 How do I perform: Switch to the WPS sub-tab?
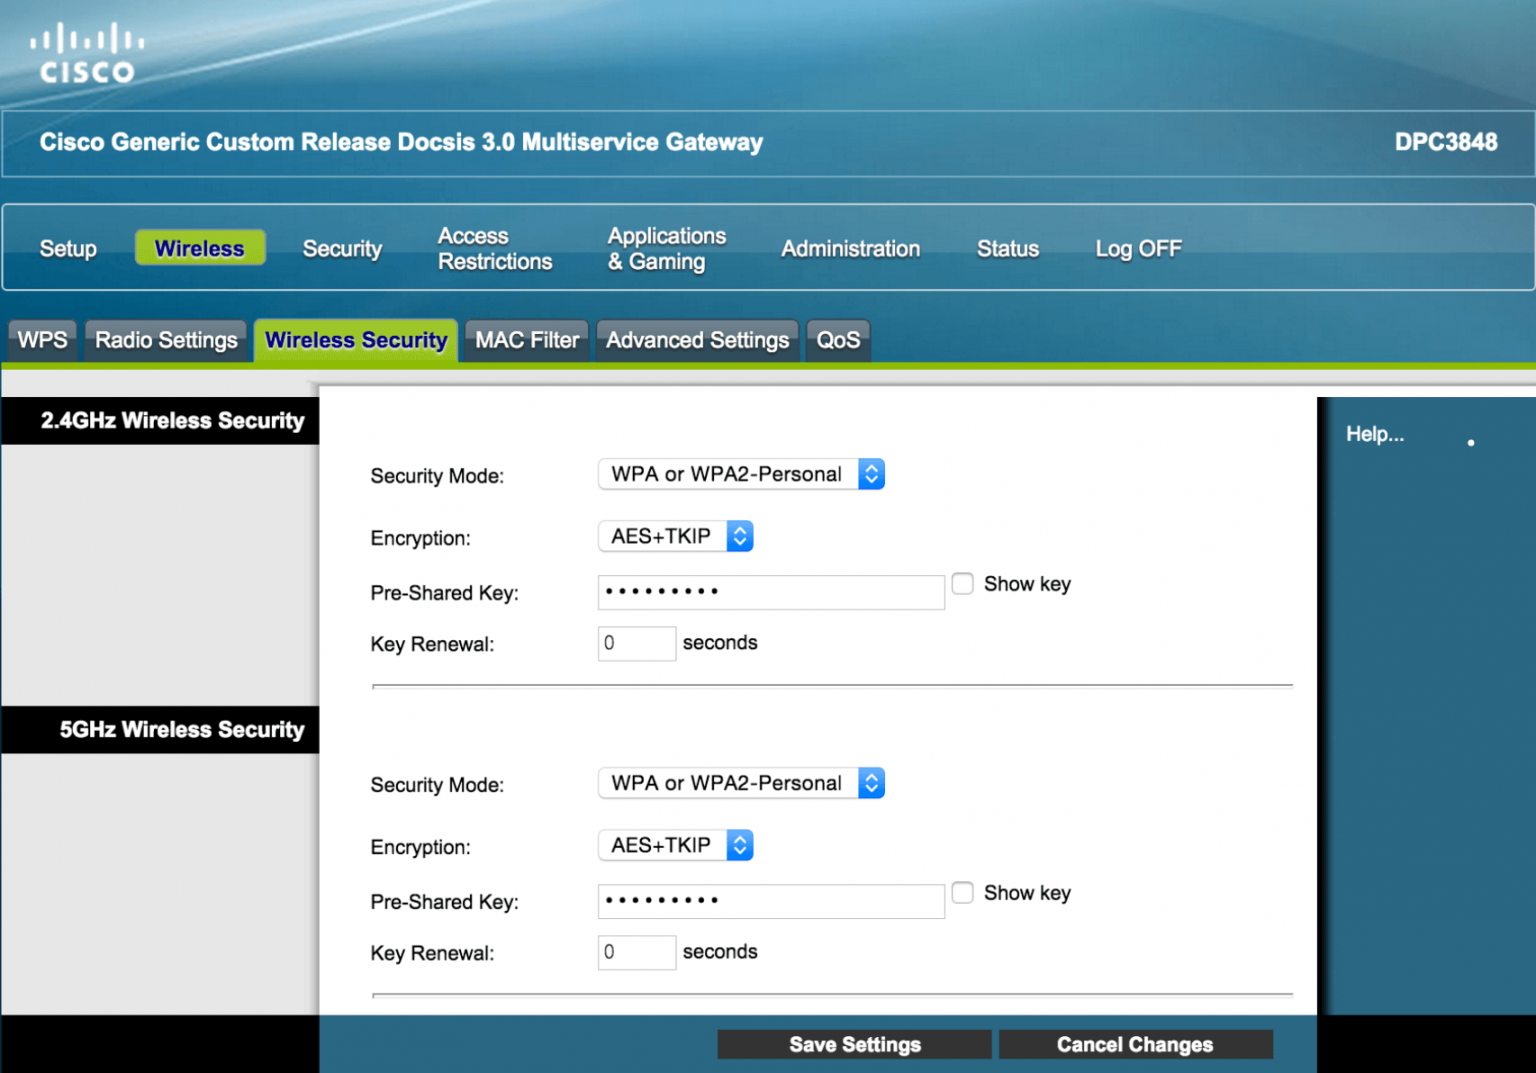pyautogui.click(x=41, y=340)
